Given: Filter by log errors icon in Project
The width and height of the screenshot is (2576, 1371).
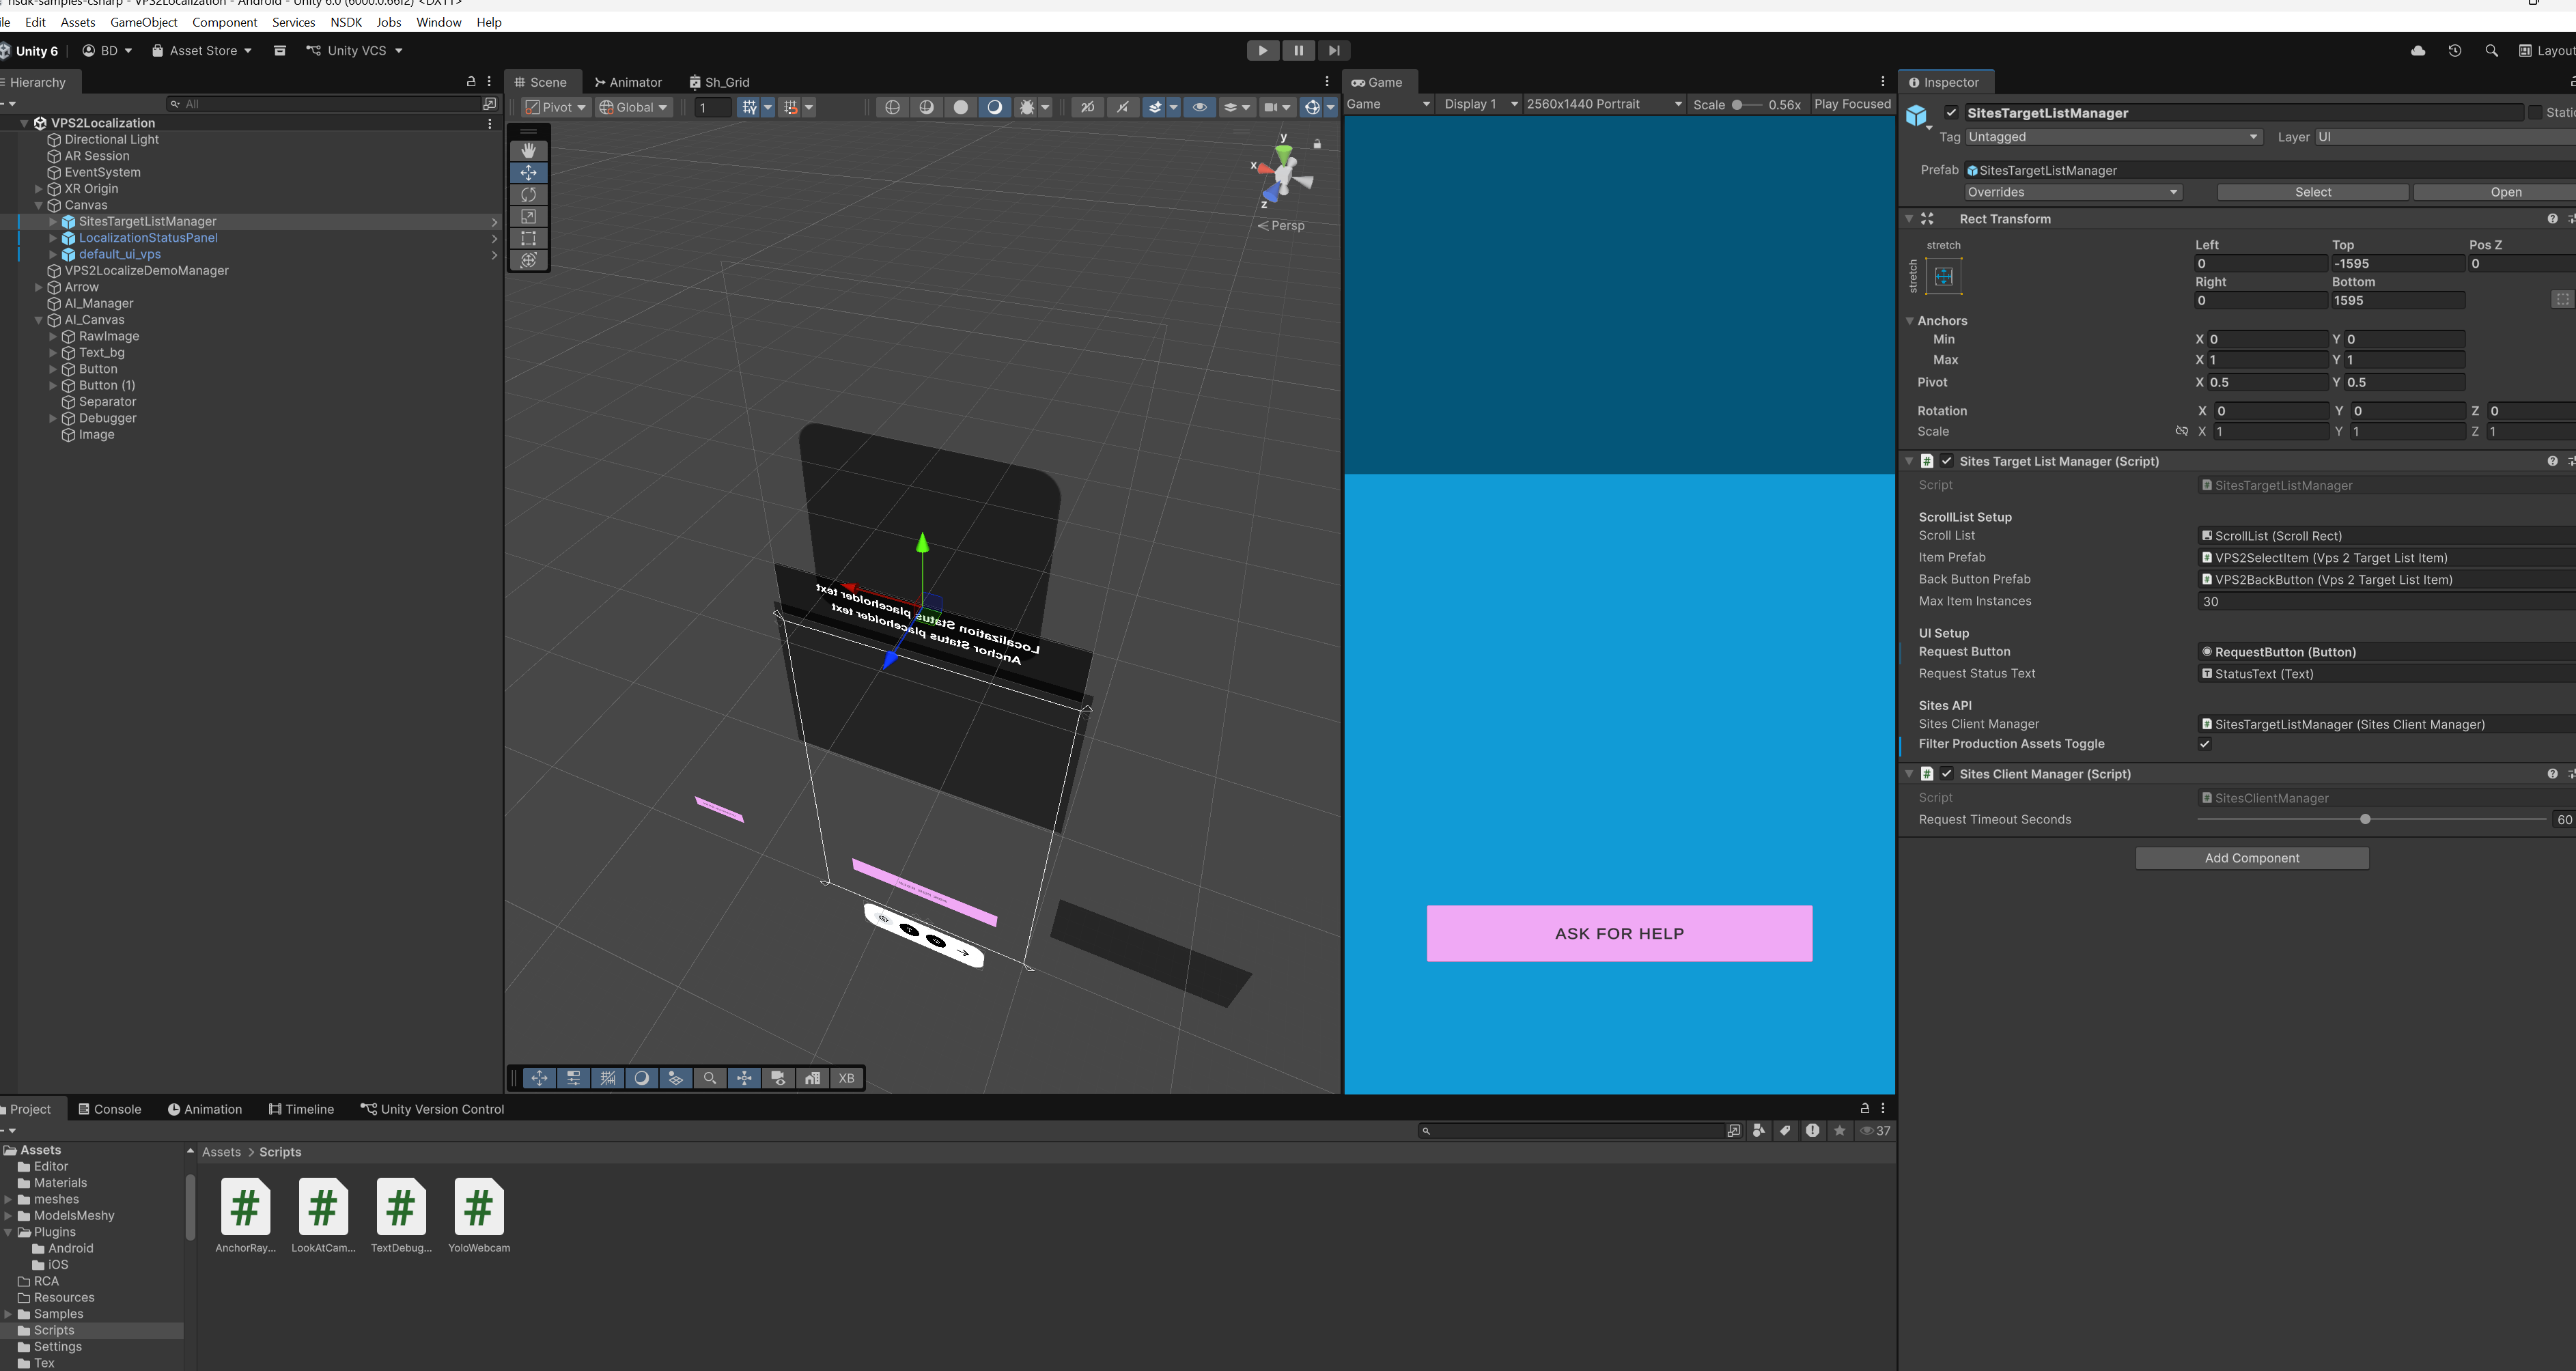Looking at the screenshot, I should click(x=1812, y=1131).
